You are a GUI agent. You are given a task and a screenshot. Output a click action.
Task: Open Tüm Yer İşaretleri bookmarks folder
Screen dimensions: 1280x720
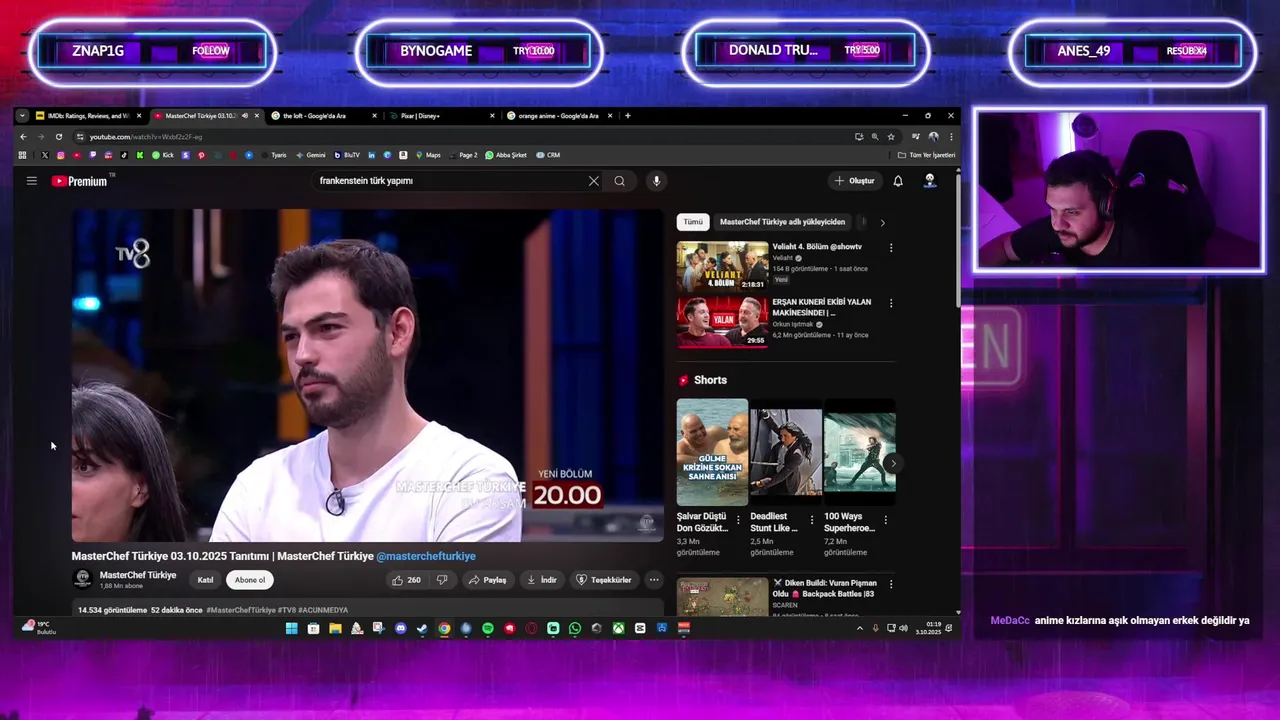926,155
